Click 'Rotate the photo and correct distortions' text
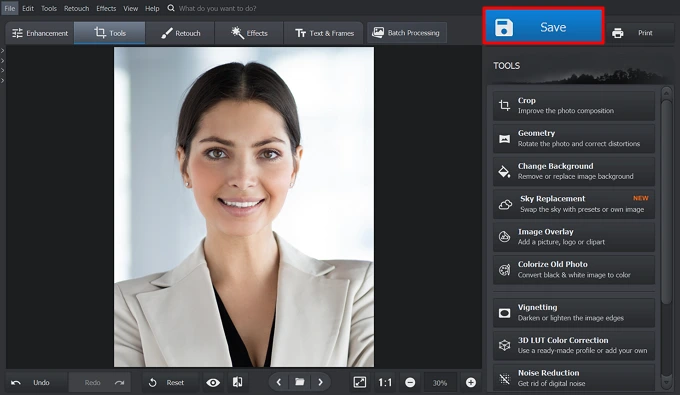This screenshot has height=395, width=680. [579, 144]
